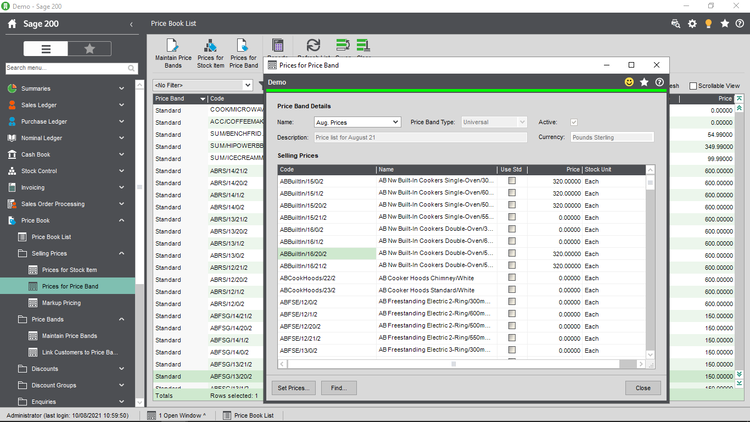The image size is (750, 422).
Task: Switch to the favourites star tab
Action: coord(89,49)
